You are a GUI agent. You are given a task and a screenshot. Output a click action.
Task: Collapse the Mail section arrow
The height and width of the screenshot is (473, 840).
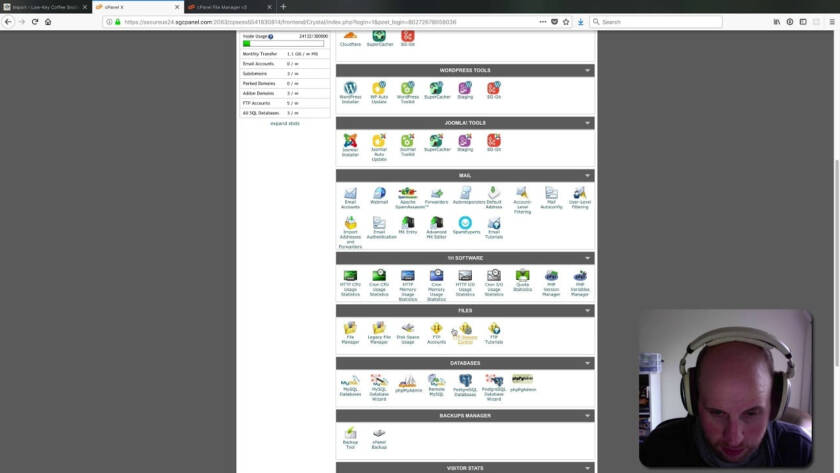coord(588,176)
